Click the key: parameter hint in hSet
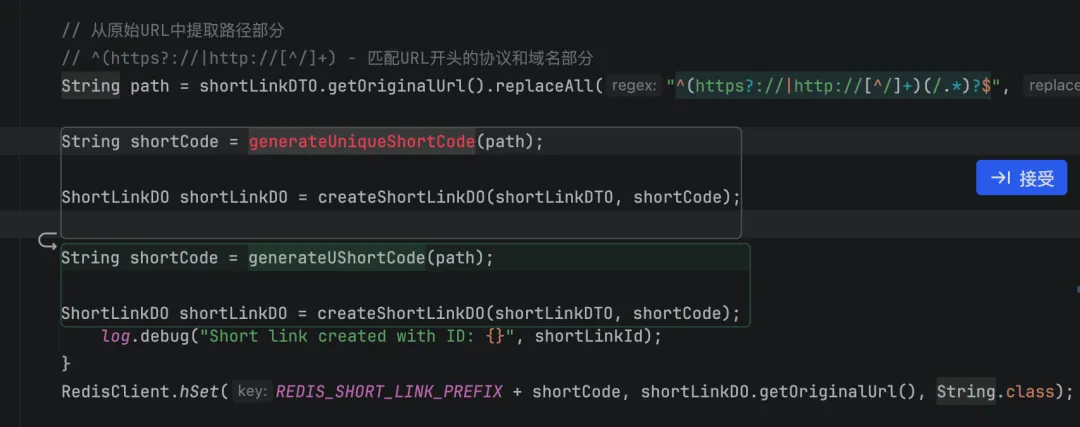The image size is (1080, 427). (x=252, y=392)
